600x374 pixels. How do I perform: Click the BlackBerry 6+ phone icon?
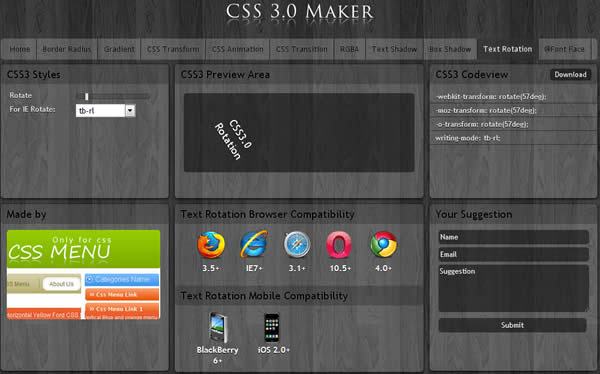(218, 328)
